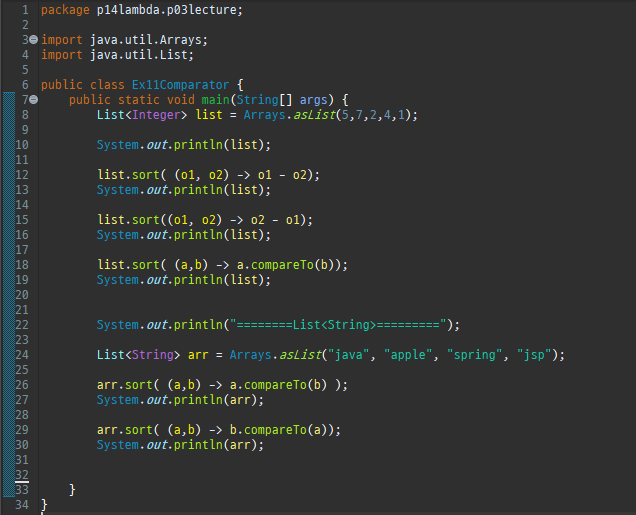Click the "apple" string literal
Image resolution: width=636 pixels, height=515 pixels.
408,355
